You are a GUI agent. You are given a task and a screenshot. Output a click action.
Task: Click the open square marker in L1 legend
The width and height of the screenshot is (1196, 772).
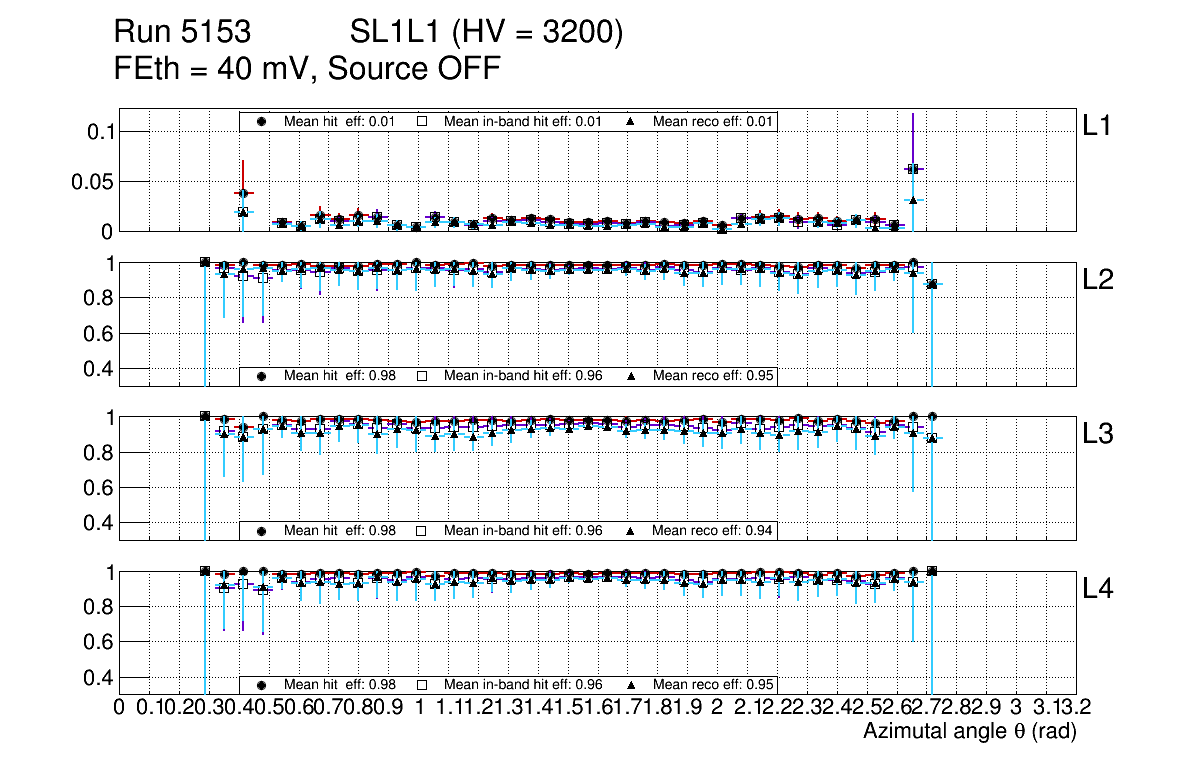422,121
